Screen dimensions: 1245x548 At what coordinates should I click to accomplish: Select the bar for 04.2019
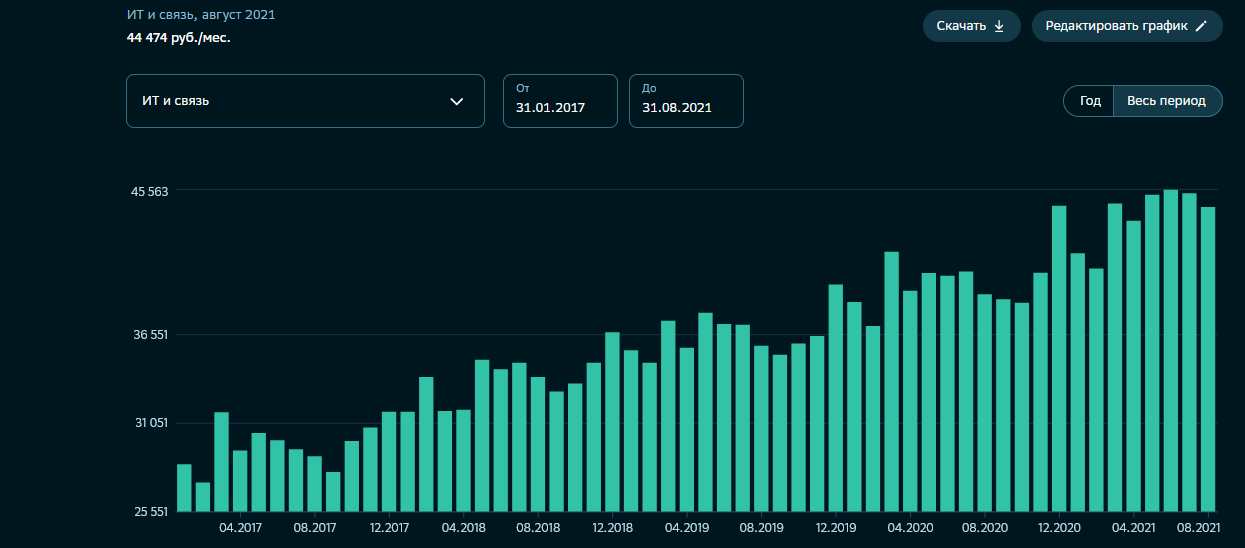coord(687,429)
